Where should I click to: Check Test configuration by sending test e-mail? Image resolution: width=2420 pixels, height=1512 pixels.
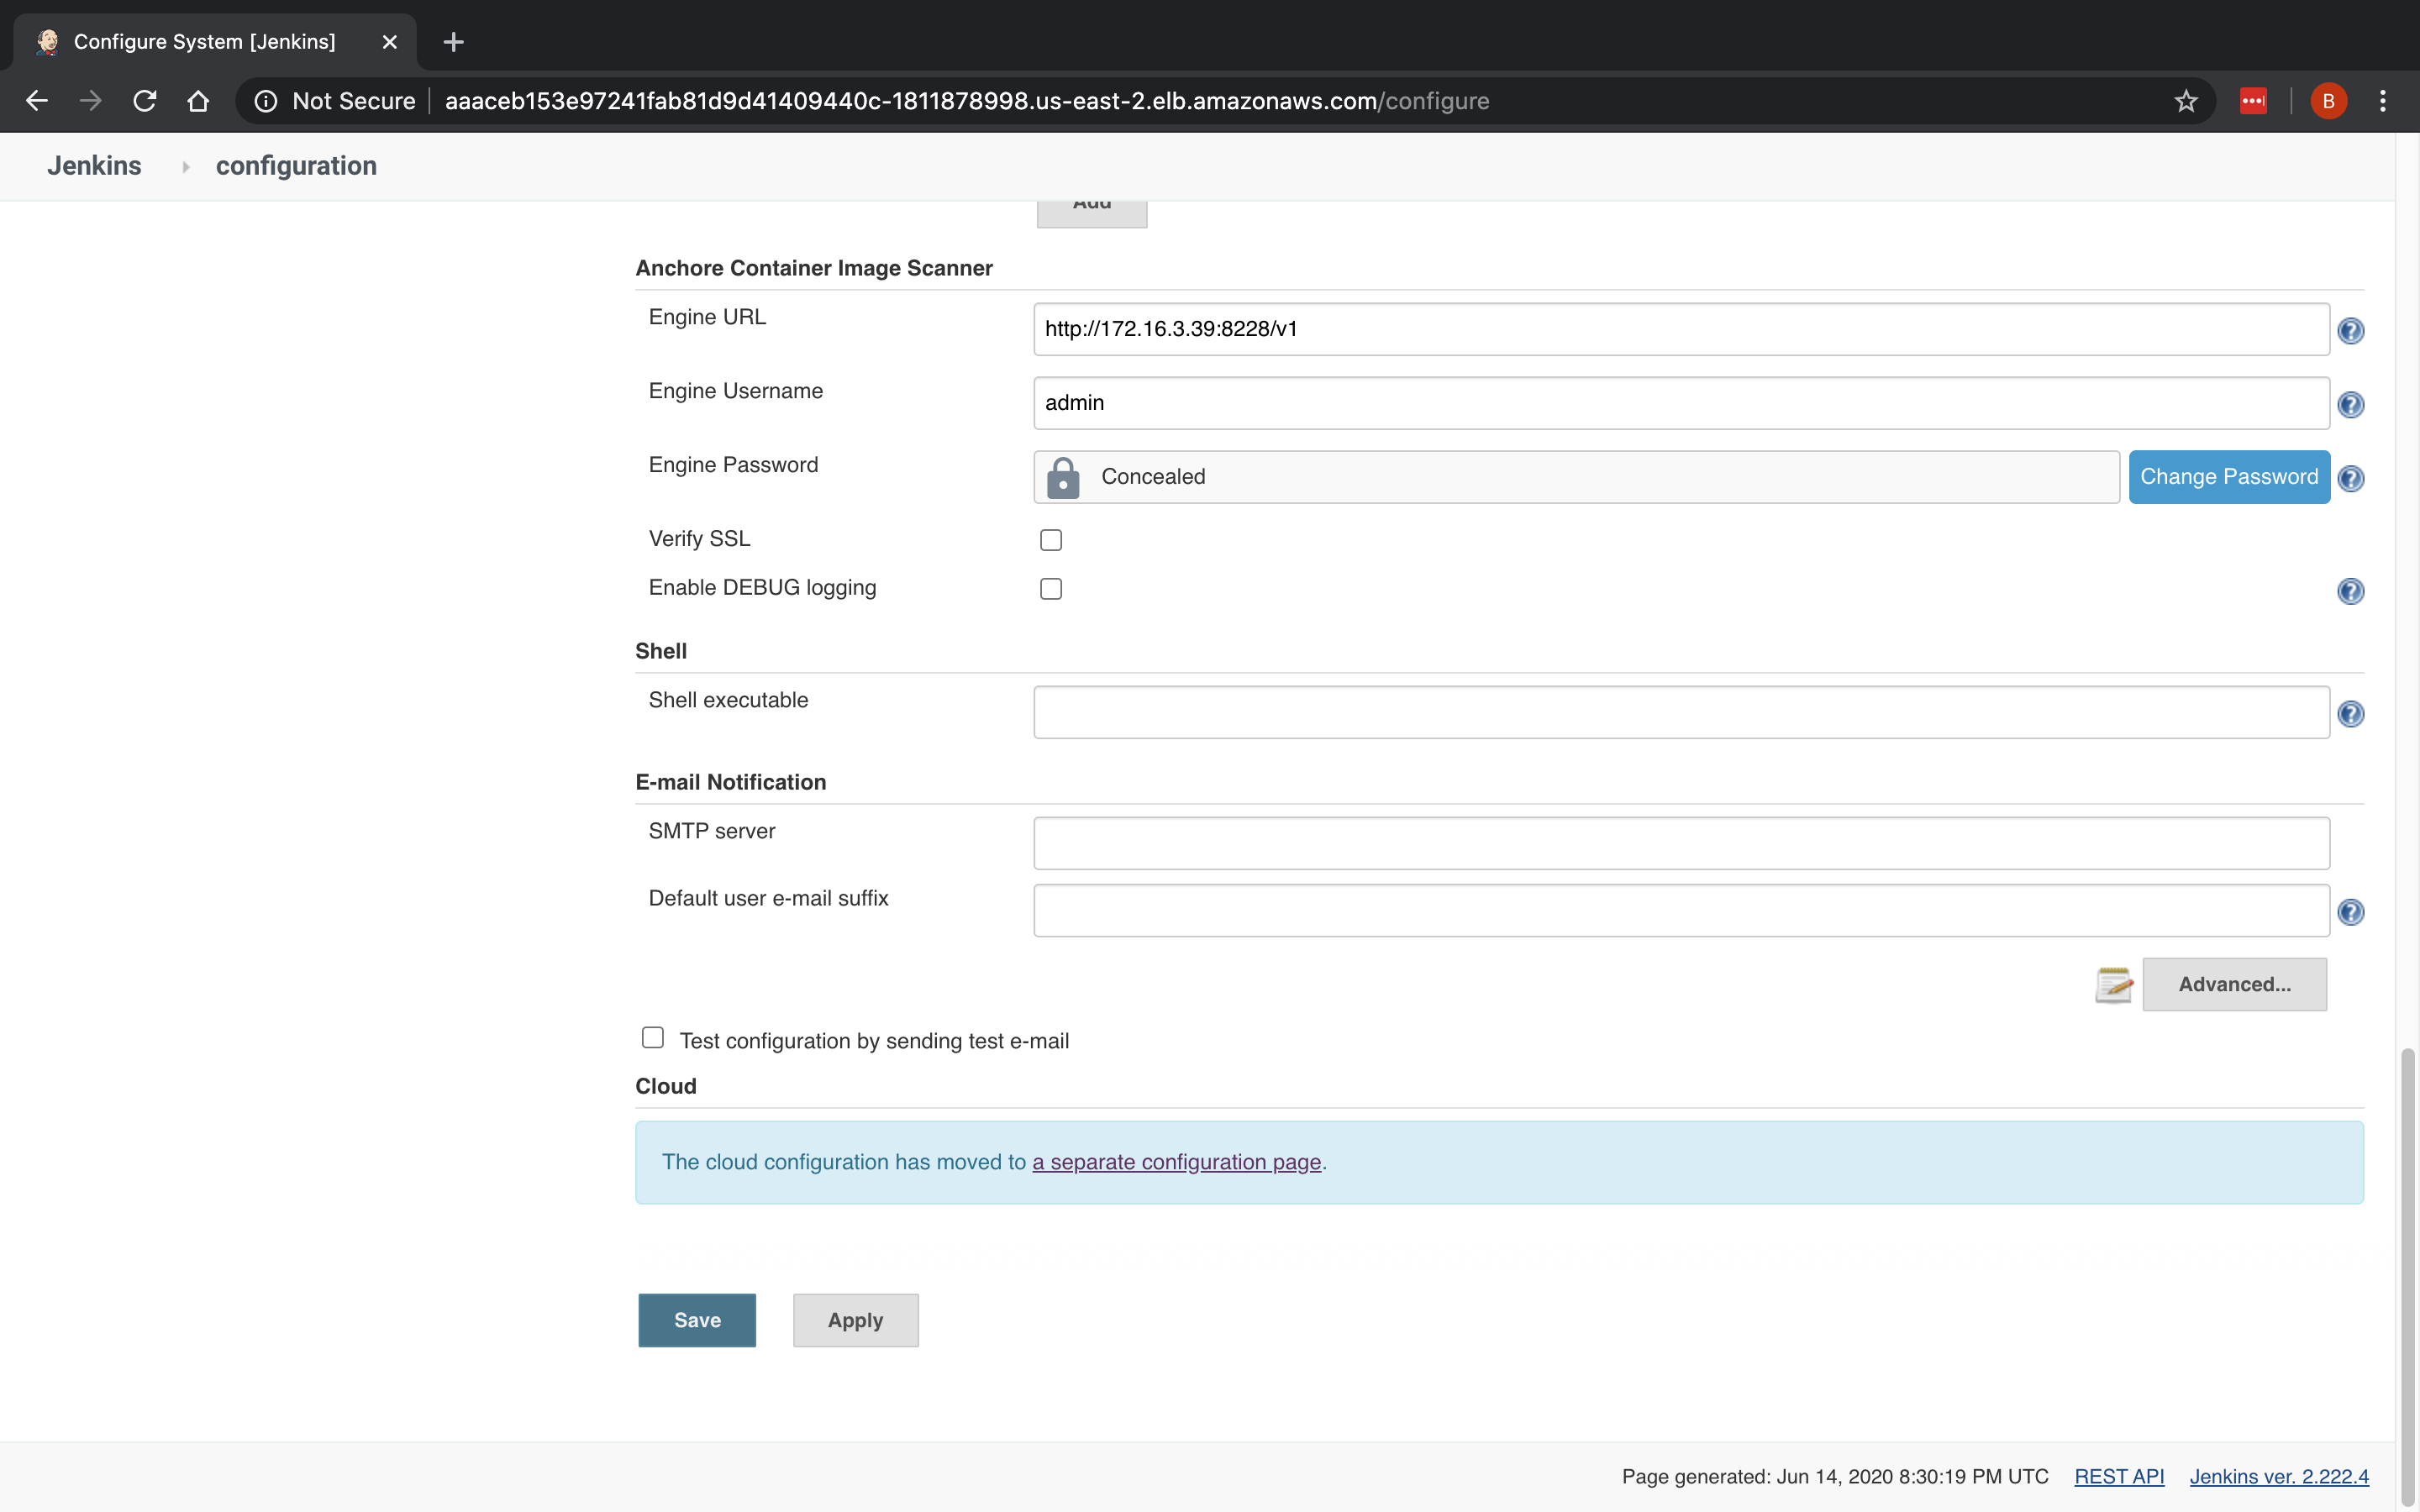[653, 1038]
